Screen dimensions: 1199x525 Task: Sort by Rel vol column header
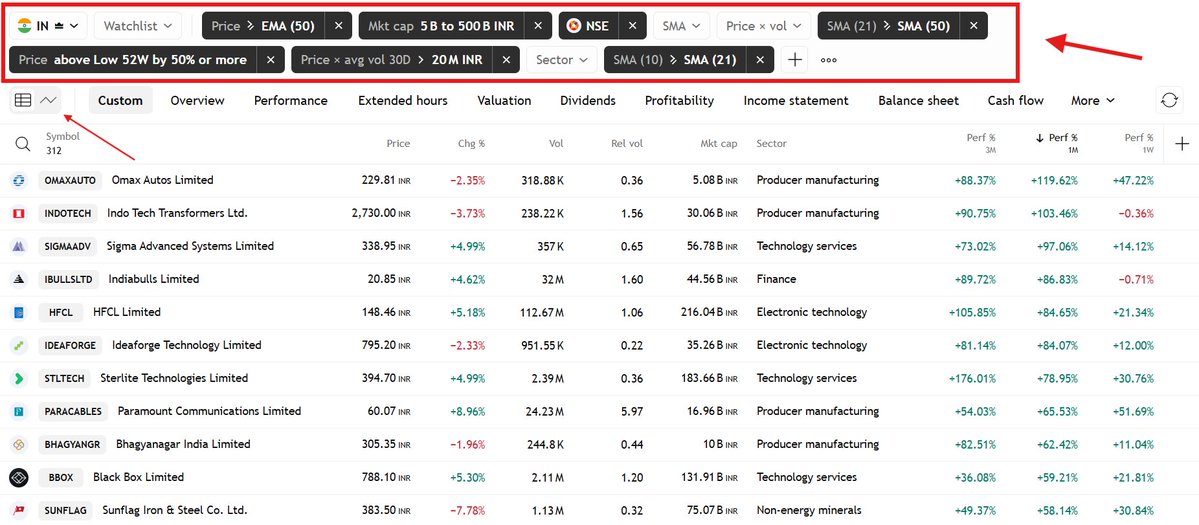(x=627, y=144)
